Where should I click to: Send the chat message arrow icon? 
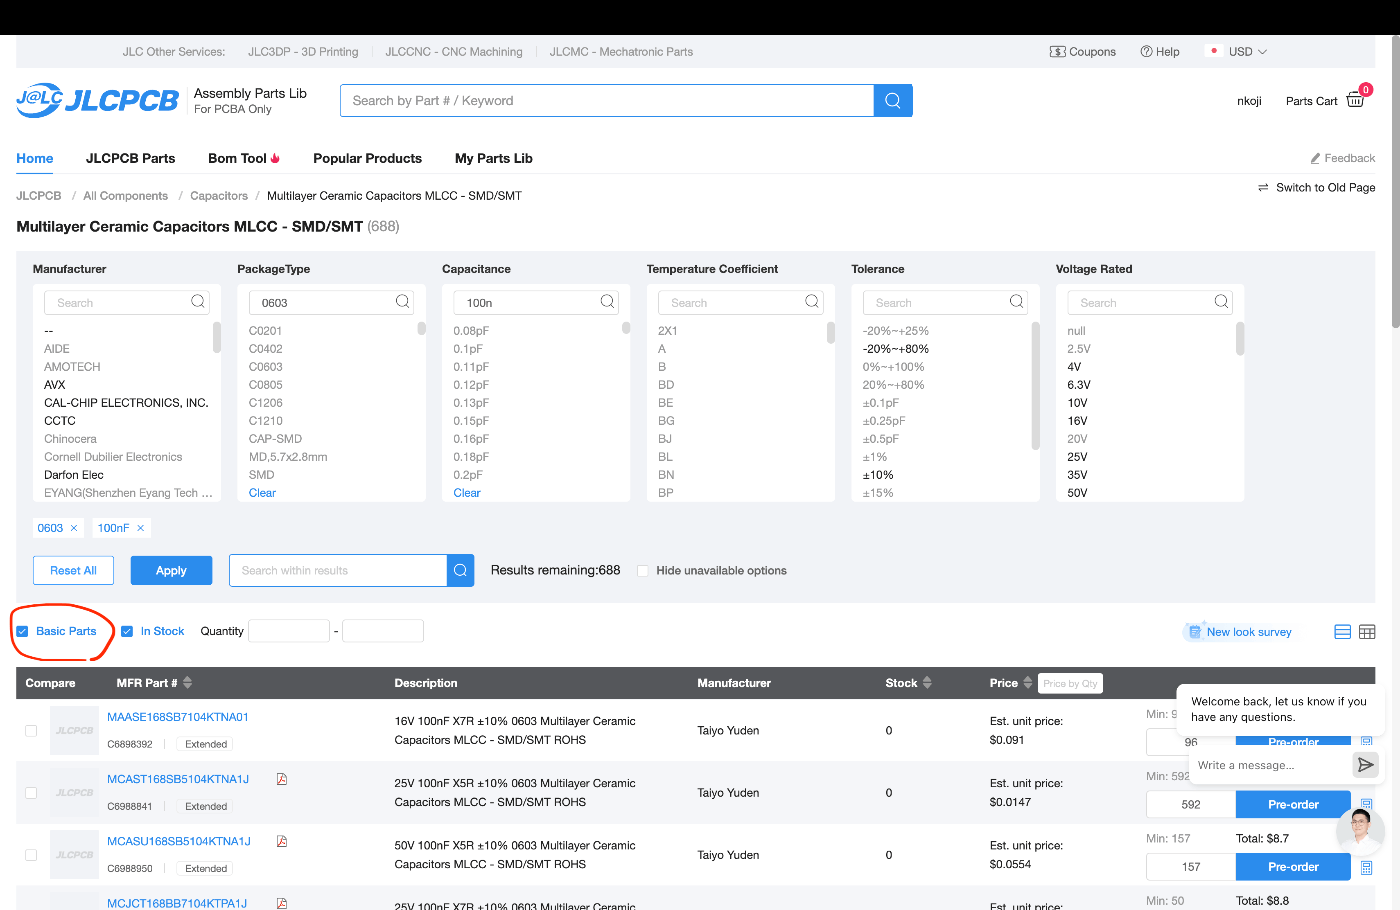1365,765
